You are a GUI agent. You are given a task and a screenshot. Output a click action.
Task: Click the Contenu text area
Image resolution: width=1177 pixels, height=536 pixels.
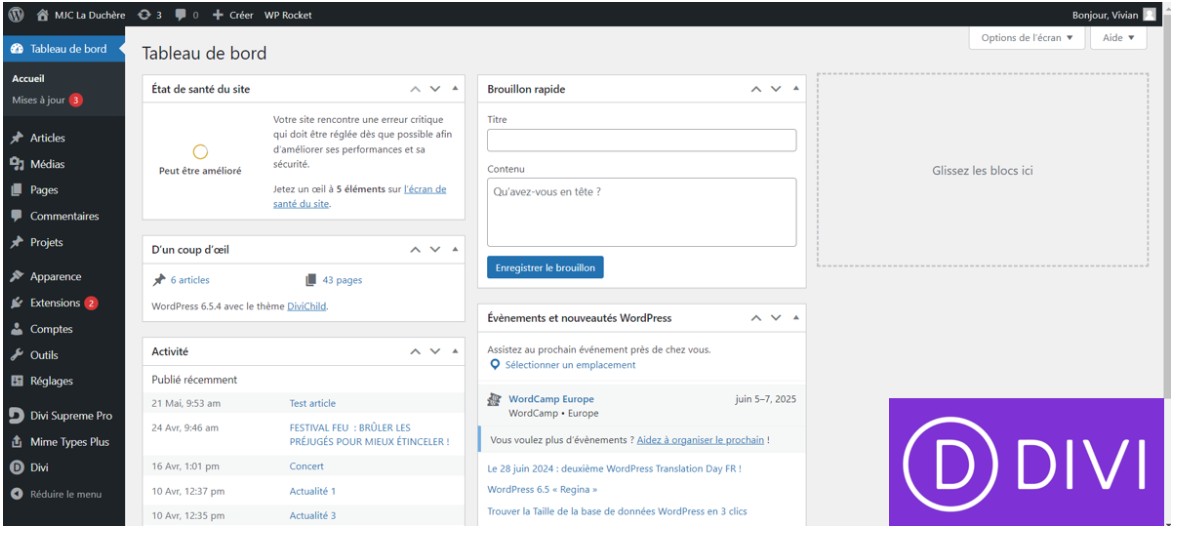click(641, 212)
